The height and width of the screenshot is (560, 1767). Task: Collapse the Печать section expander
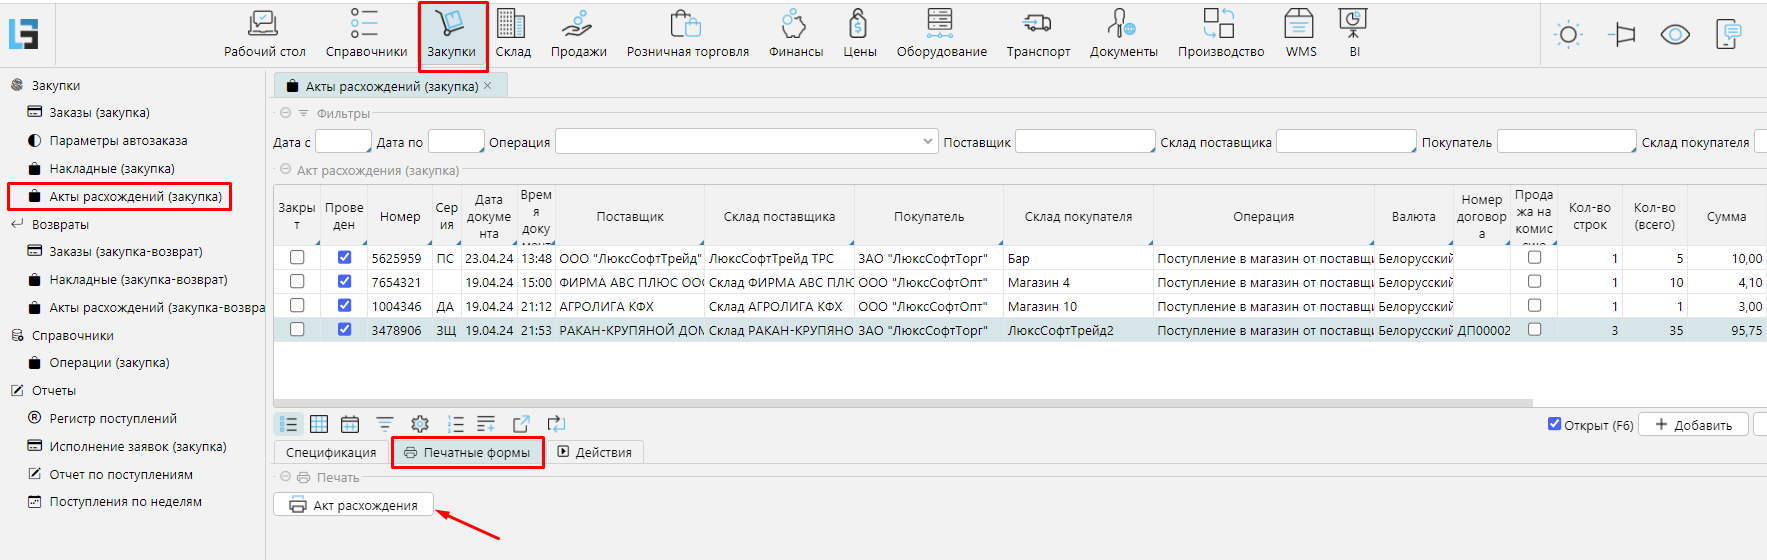tap(286, 478)
